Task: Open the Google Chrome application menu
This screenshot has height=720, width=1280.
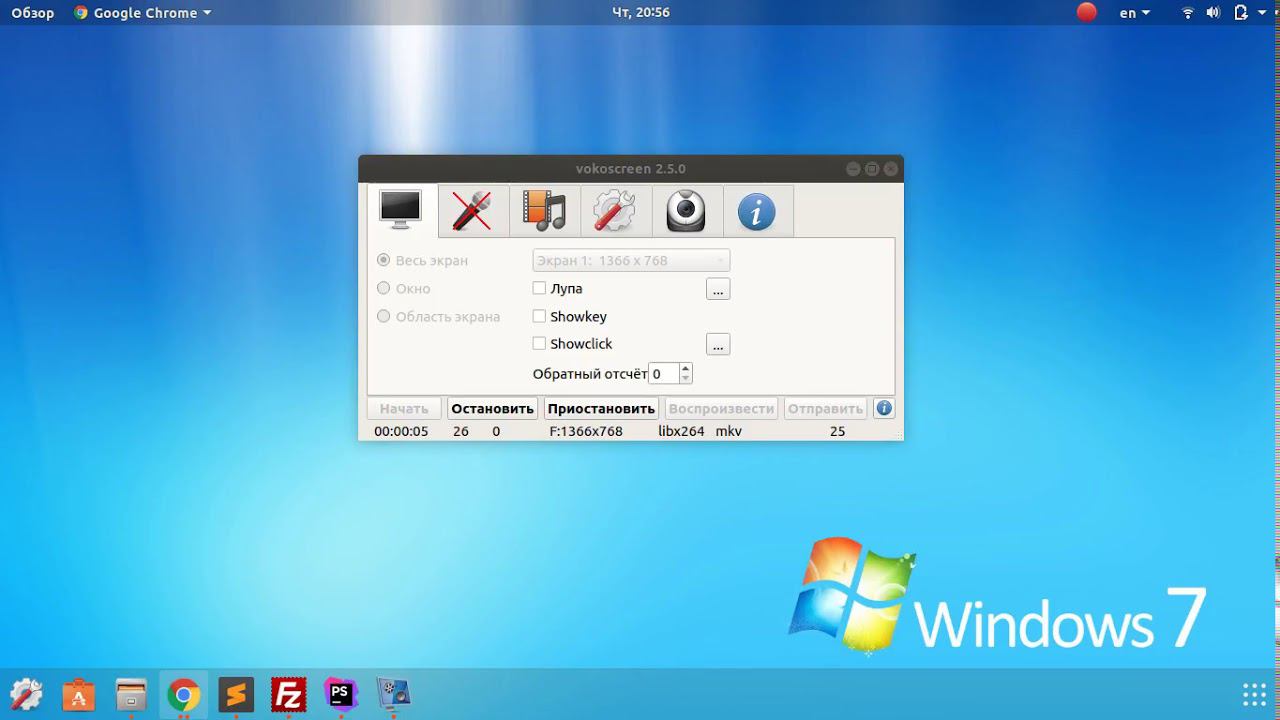Action: point(143,13)
